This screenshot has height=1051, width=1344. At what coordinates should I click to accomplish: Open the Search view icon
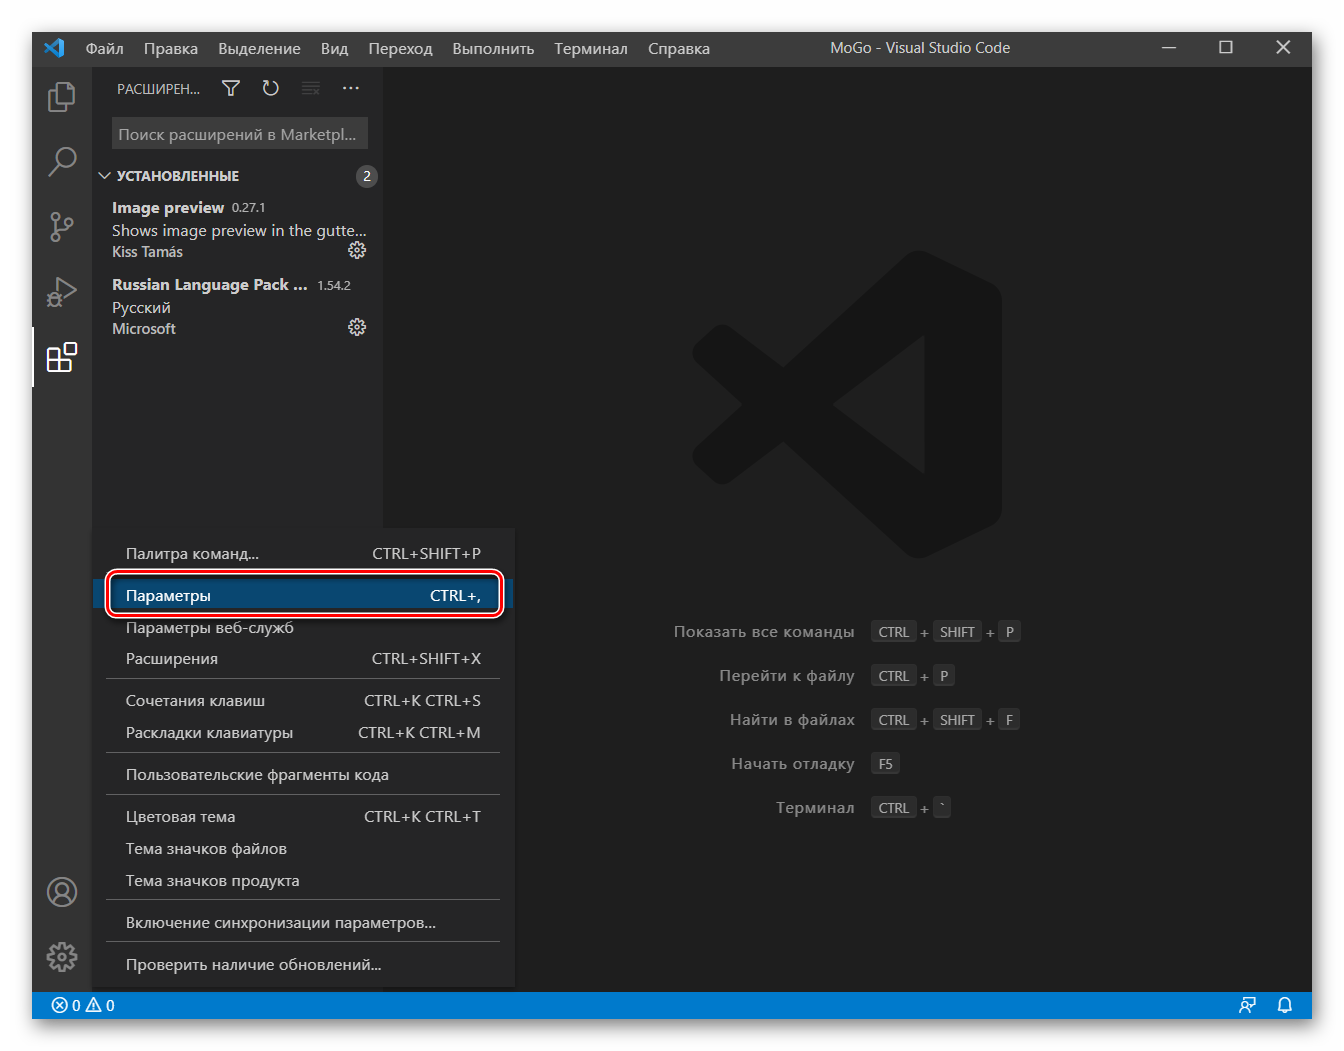[x=62, y=161]
